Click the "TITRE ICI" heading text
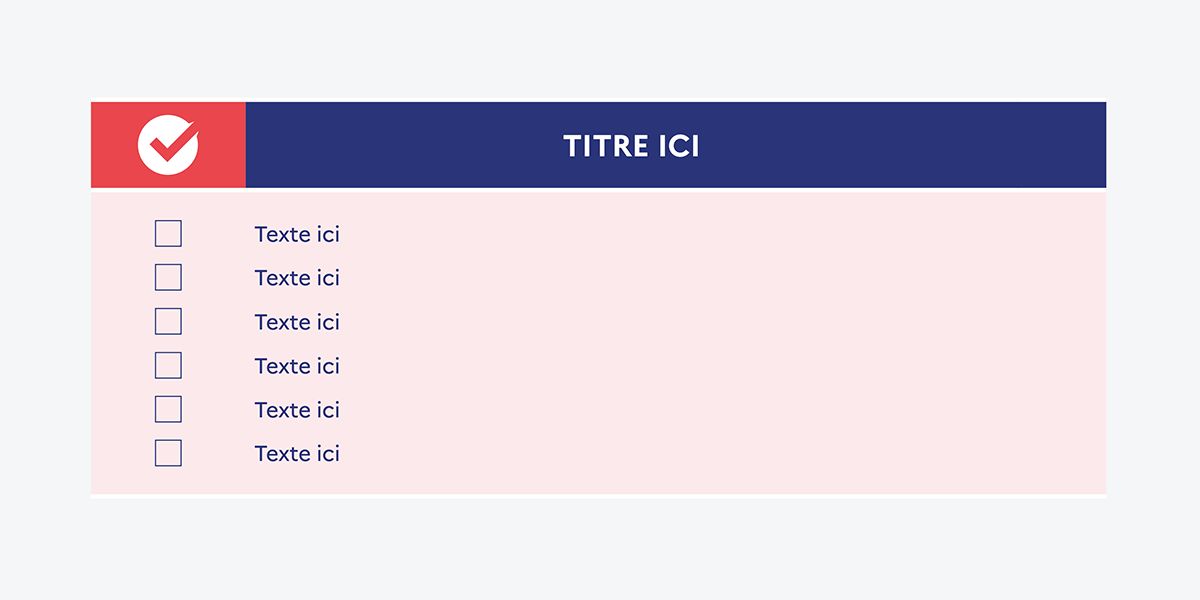This screenshot has height=600, width=1200. 631,146
